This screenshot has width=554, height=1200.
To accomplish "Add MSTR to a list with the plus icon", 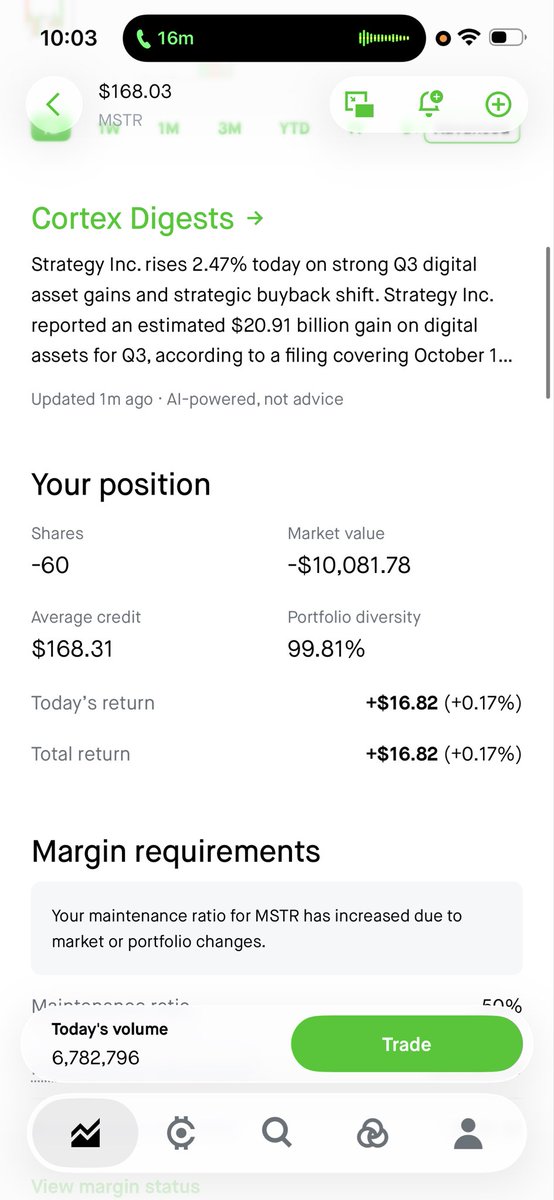I will tap(497, 104).
